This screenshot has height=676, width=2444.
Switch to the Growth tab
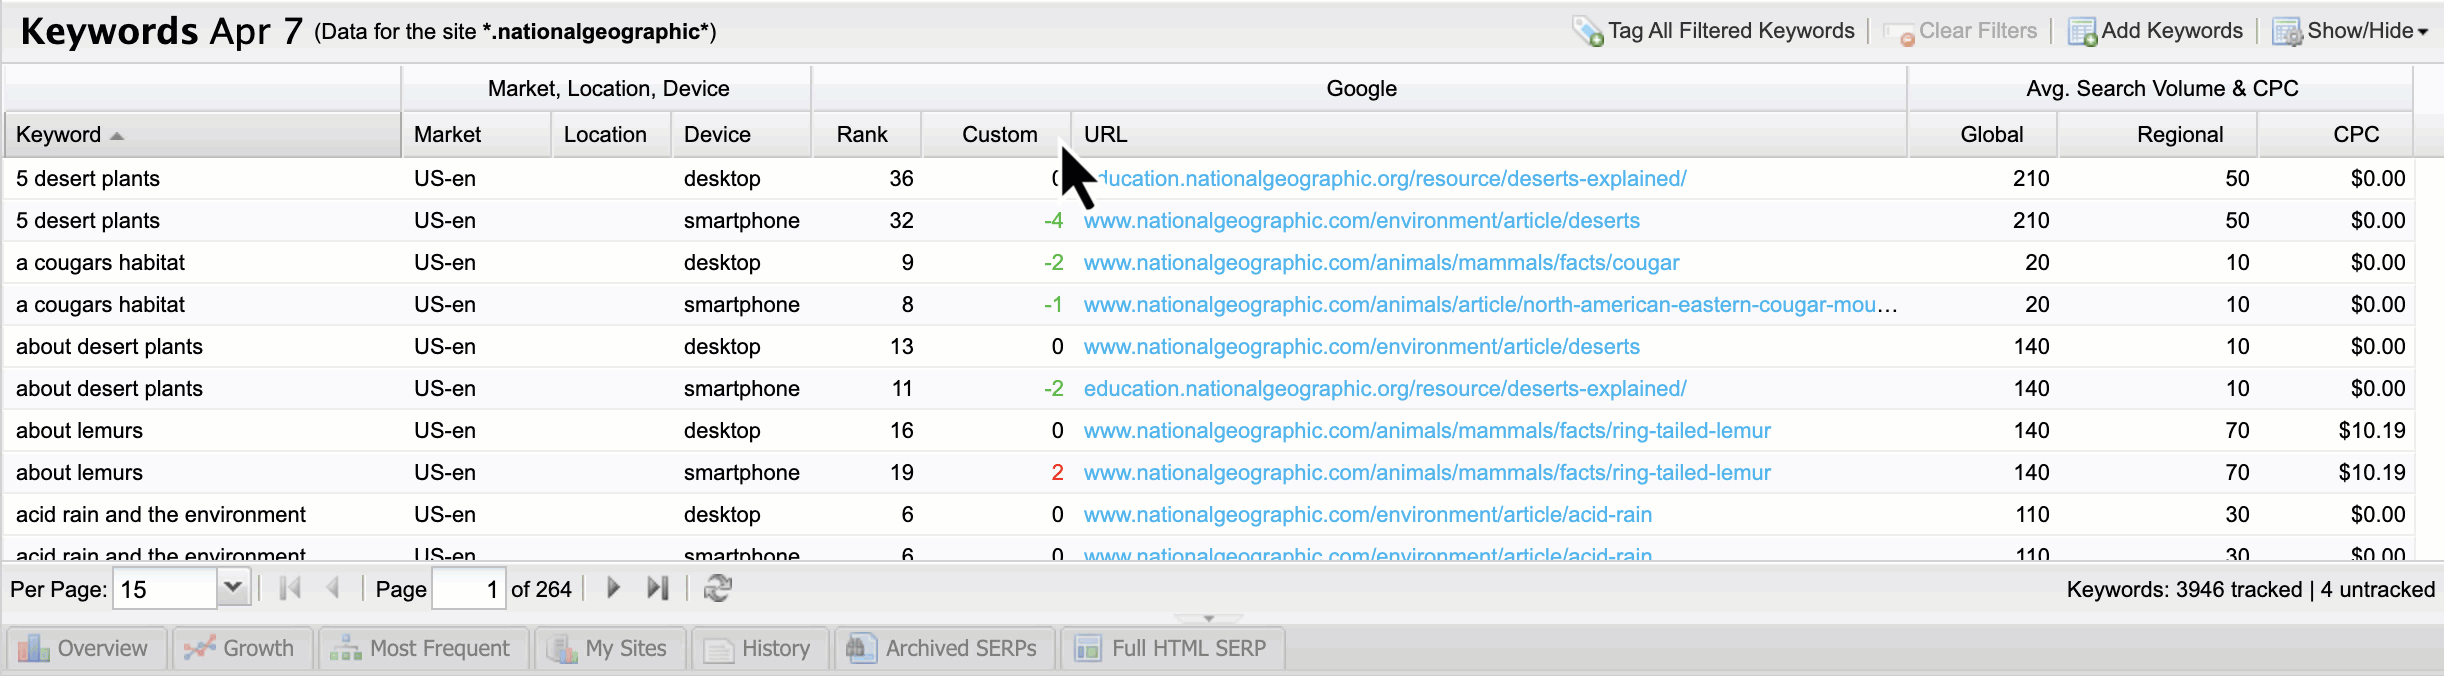pyautogui.click(x=242, y=648)
